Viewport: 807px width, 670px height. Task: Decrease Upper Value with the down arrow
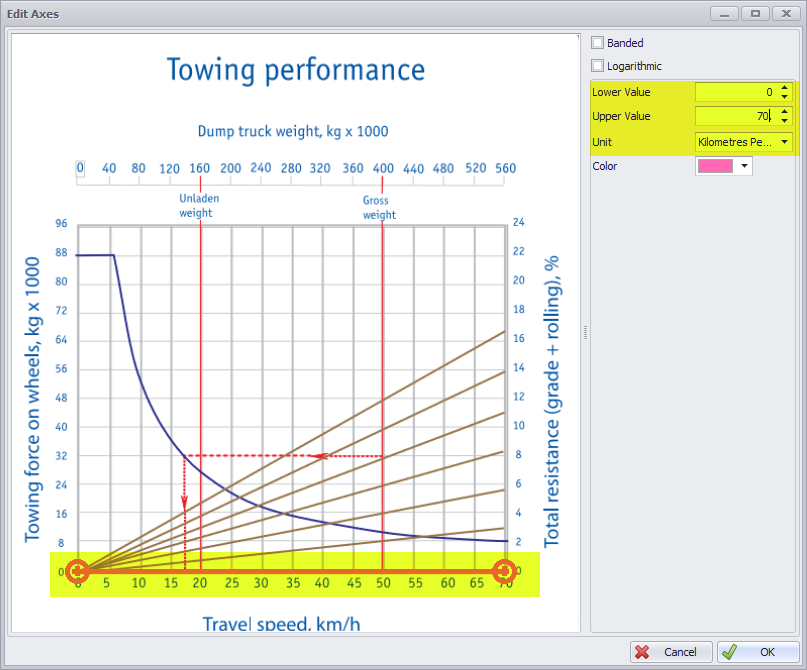784,120
